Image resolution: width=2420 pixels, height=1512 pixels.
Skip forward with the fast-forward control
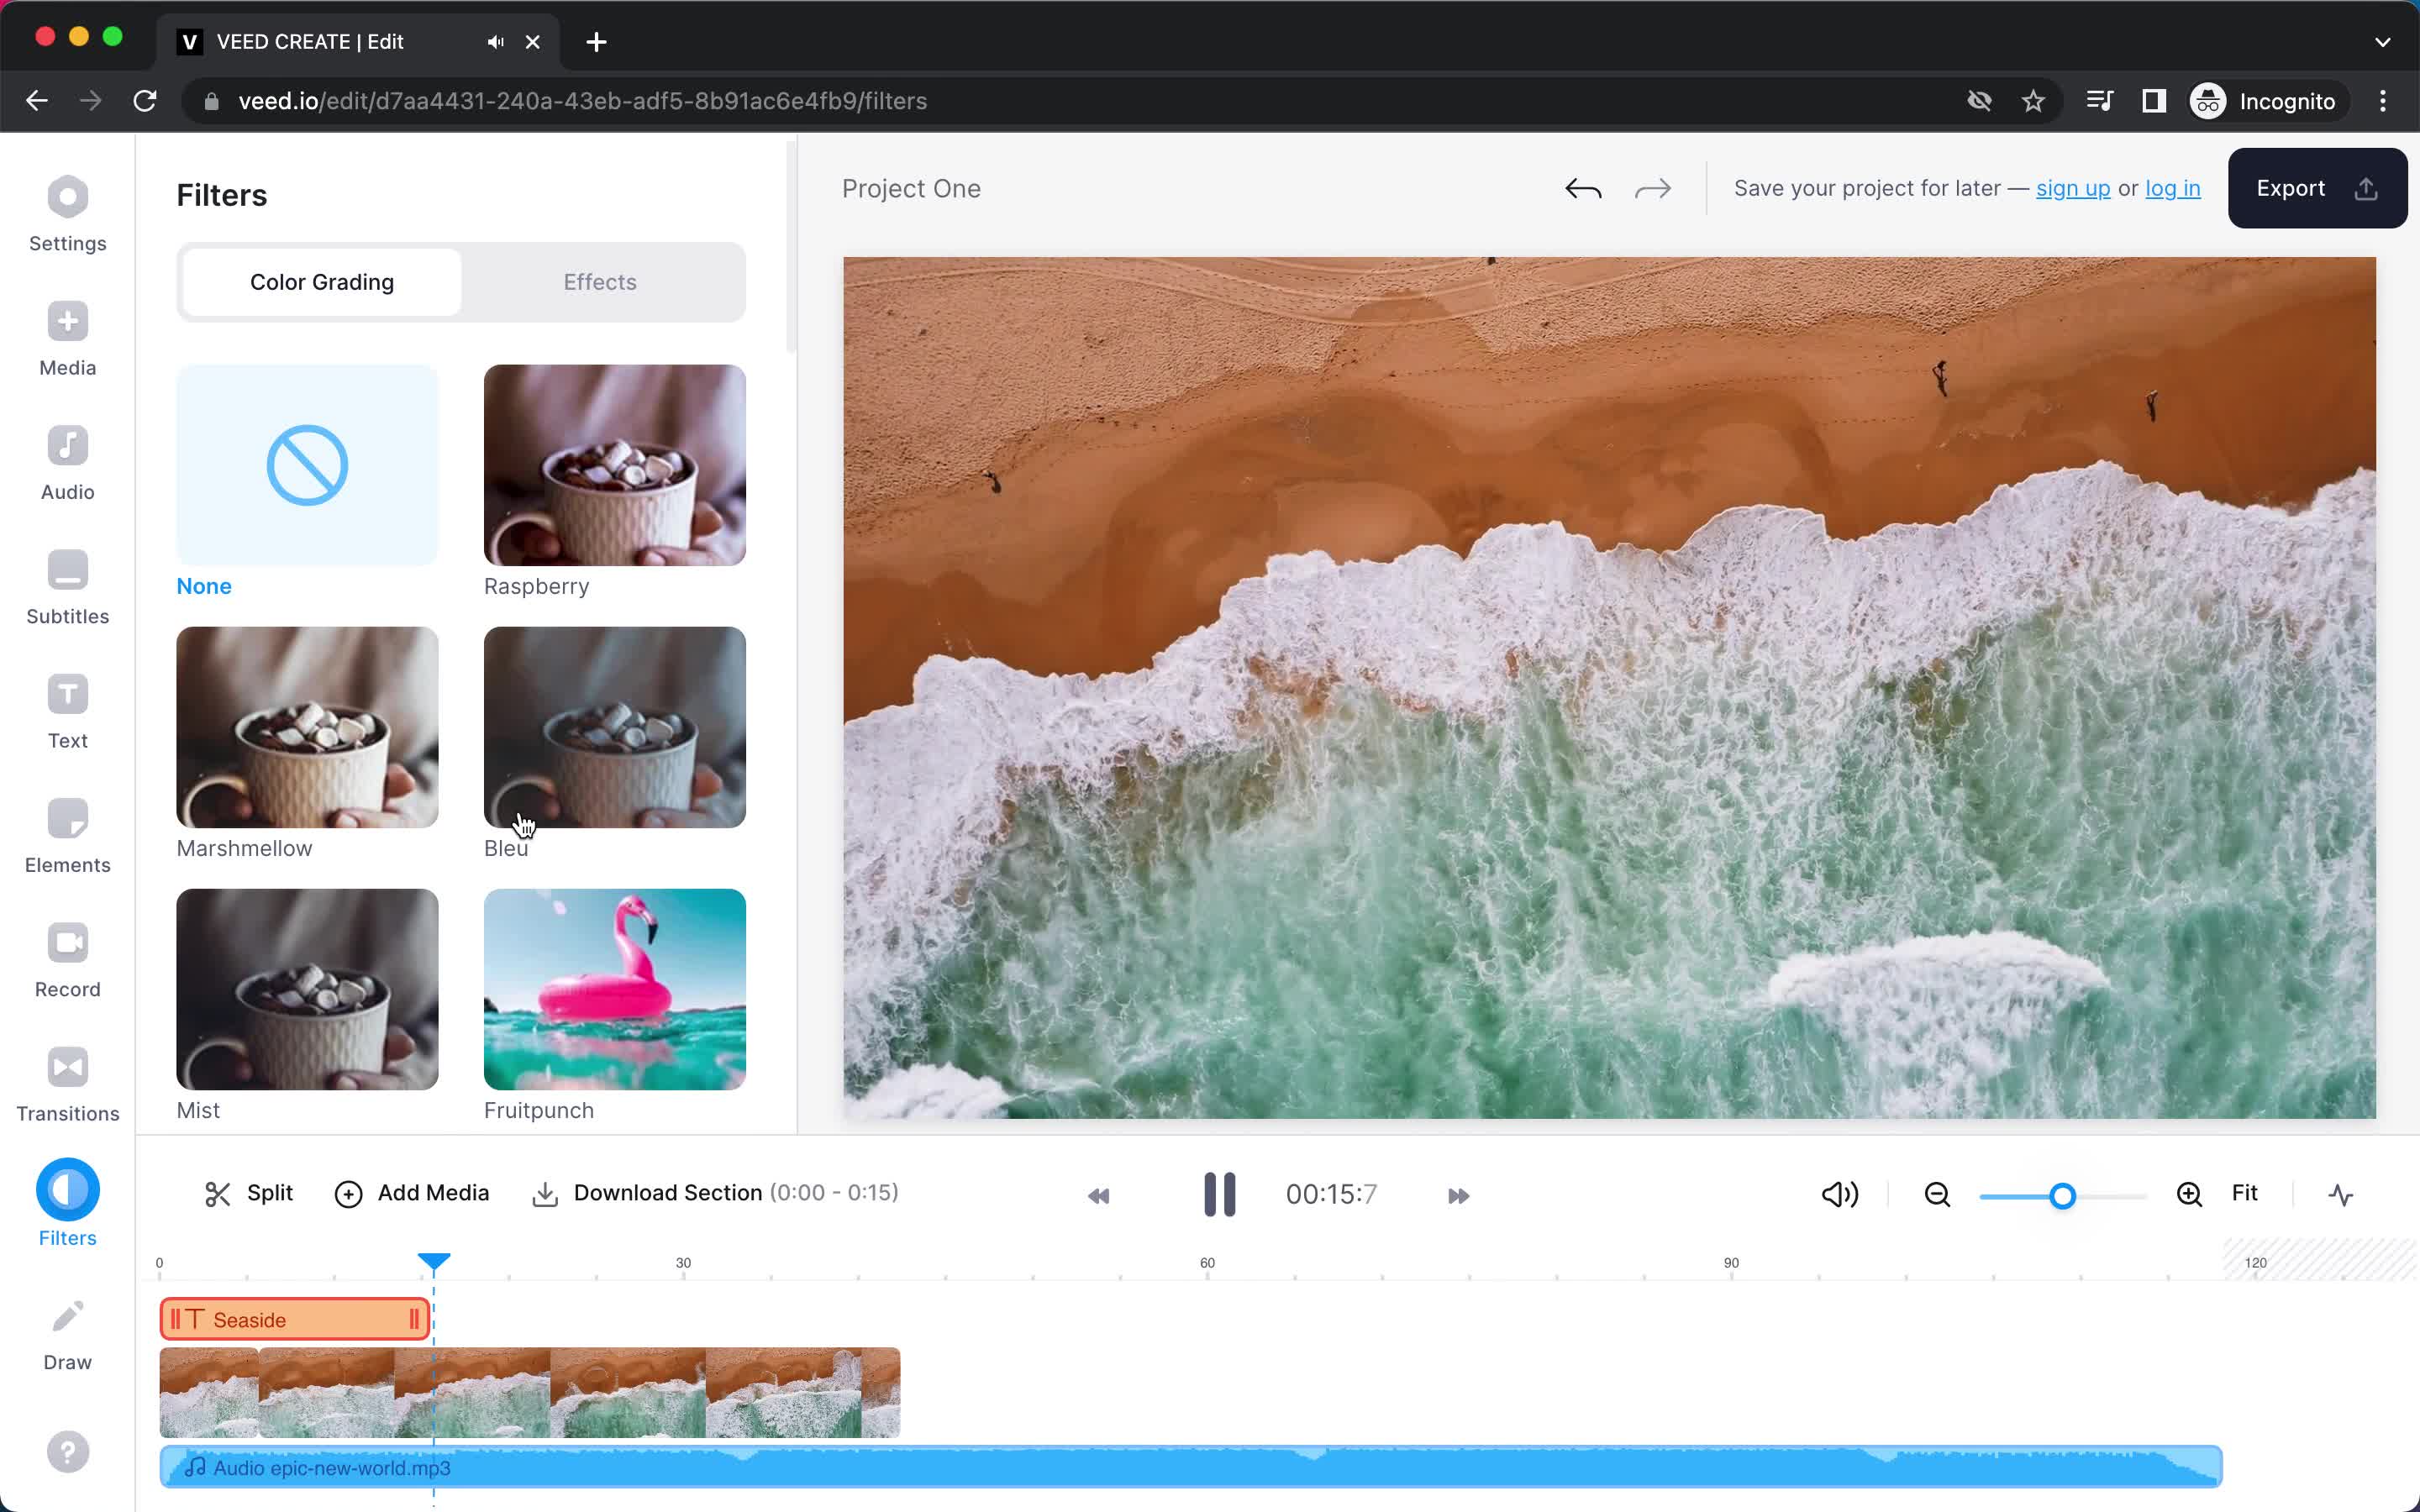pyautogui.click(x=1458, y=1196)
